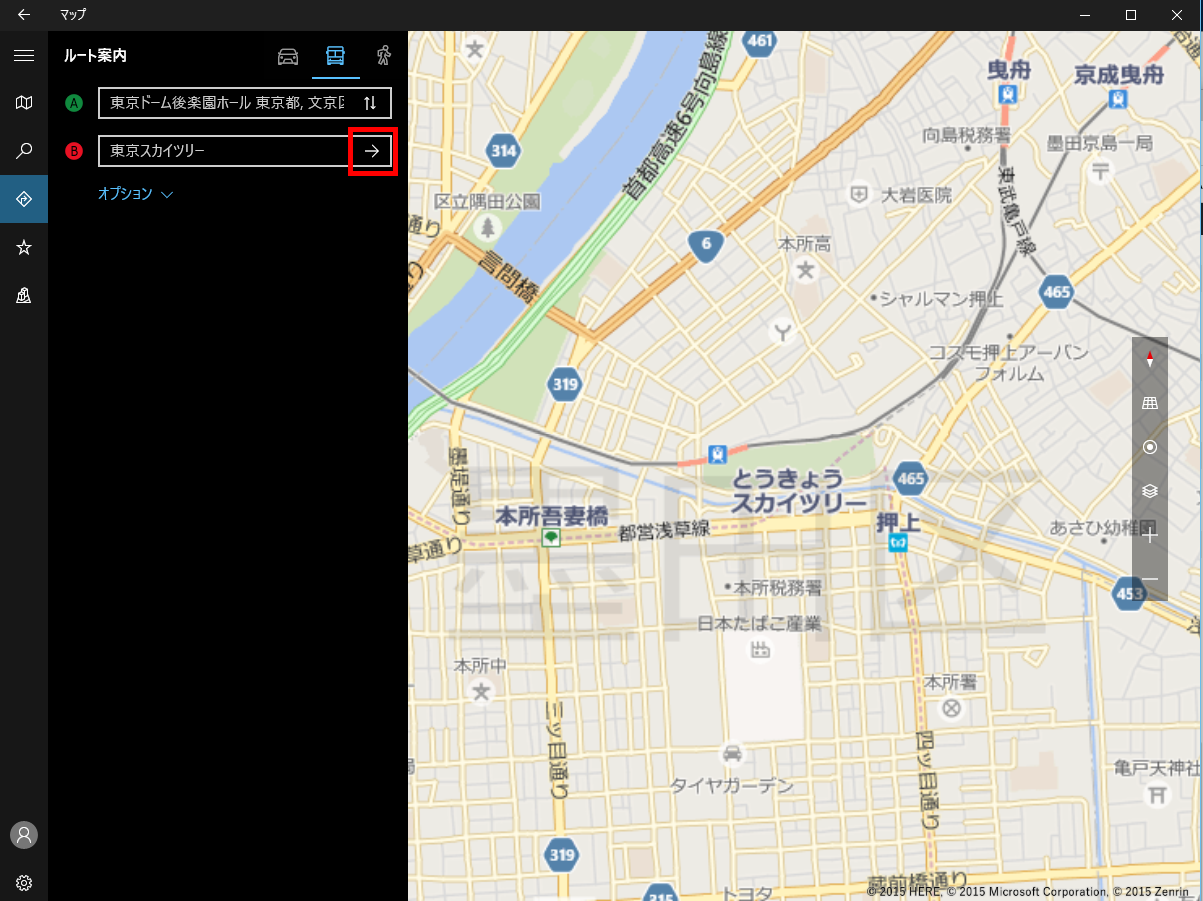Image resolution: width=1203 pixels, height=901 pixels.
Task: Switch to driving directions car tab
Action: click(x=288, y=56)
